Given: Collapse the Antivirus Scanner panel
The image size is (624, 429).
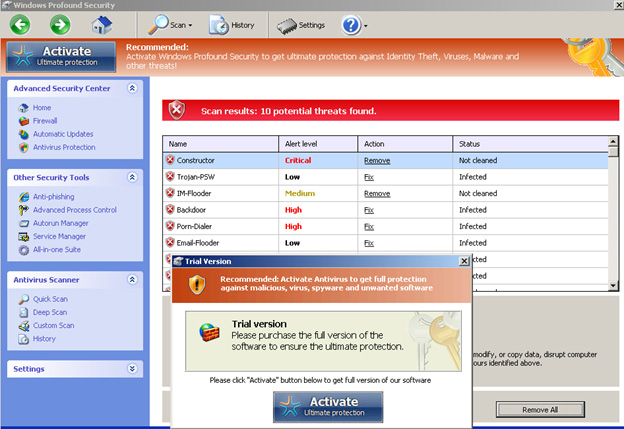Looking at the screenshot, I should pos(132,279).
